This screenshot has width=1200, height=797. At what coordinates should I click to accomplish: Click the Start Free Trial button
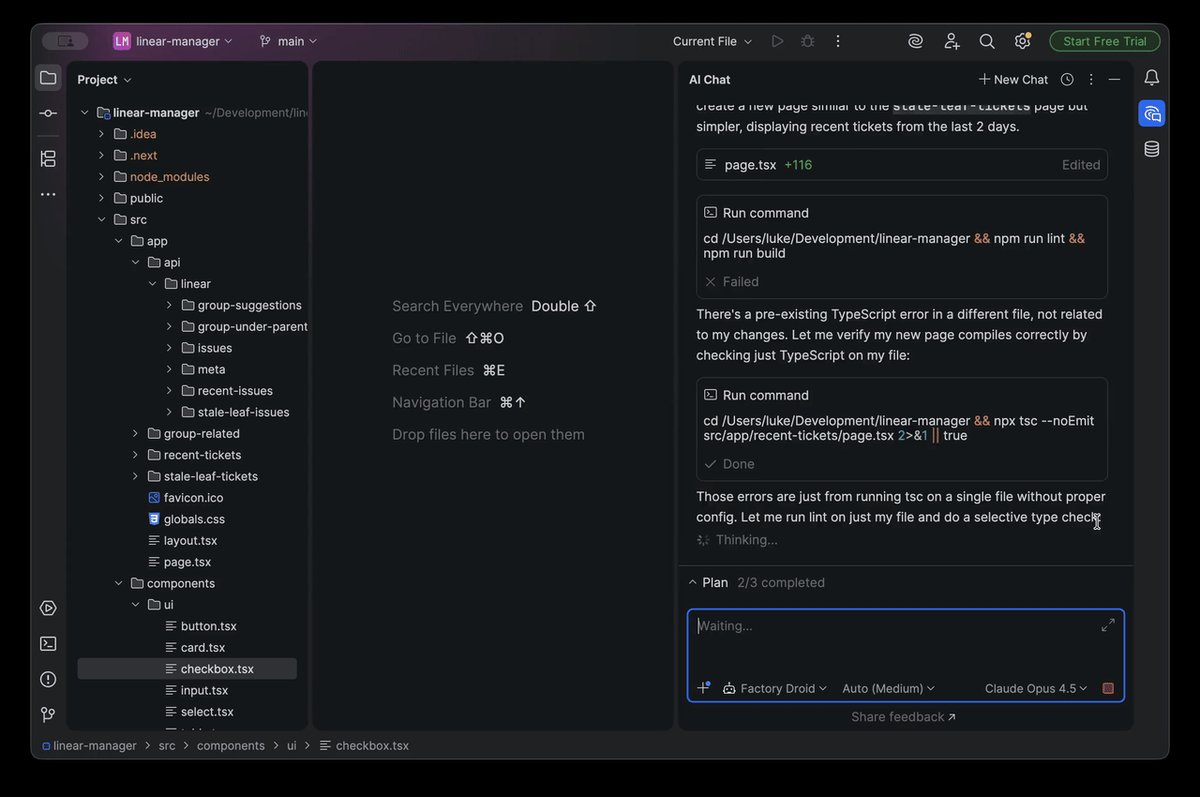pyautogui.click(x=1104, y=41)
